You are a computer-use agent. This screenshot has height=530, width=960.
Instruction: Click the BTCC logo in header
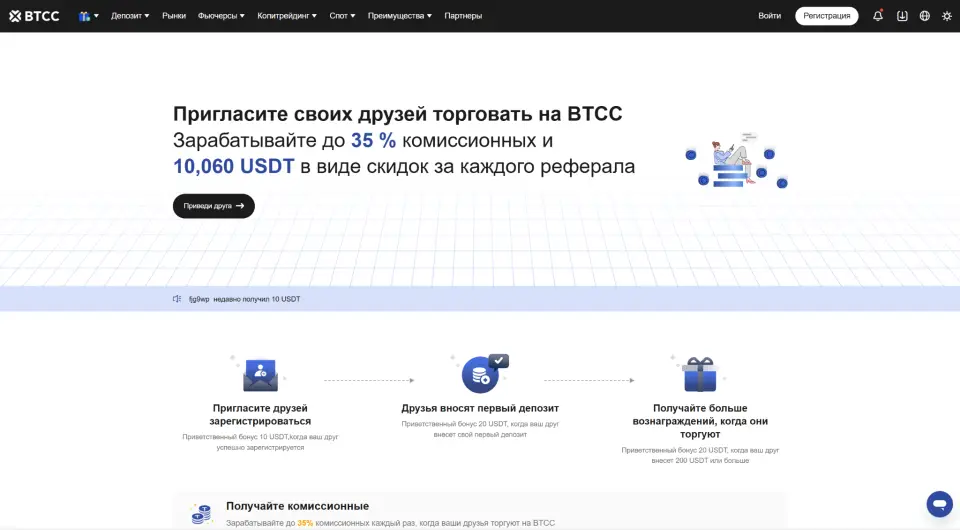[34, 16]
